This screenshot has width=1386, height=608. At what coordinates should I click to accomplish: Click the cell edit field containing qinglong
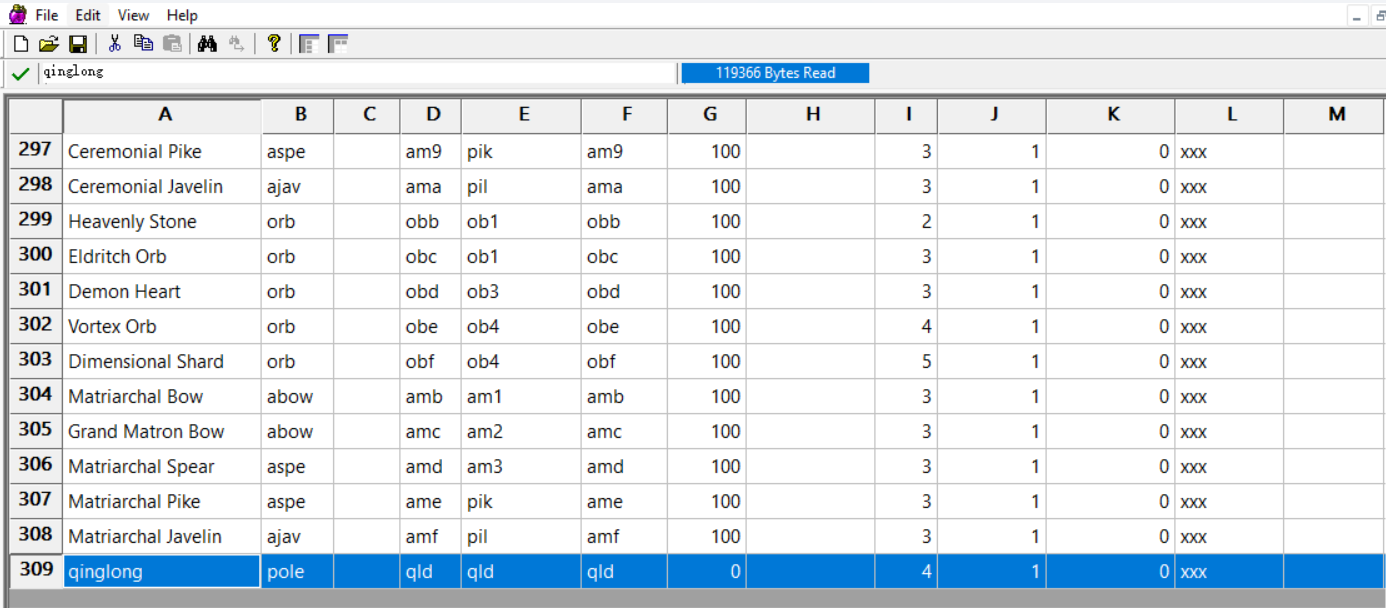pos(358,72)
